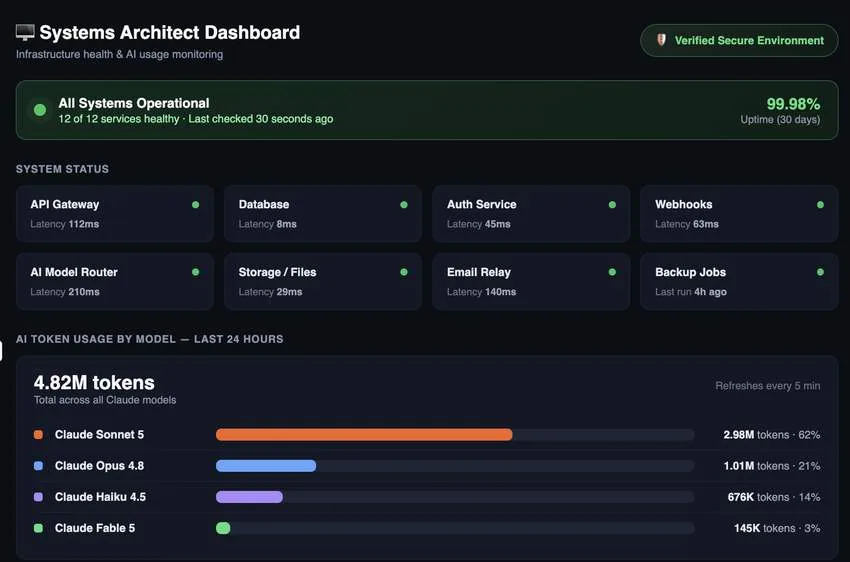Viewport: 850px width, 562px height.
Task: Click the Storage / Files status dot
Action: [404, 272]
